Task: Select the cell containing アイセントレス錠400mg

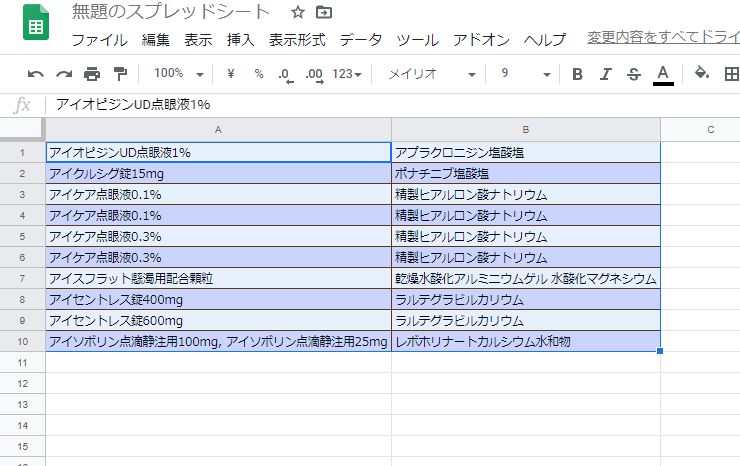Action: coord(218,300)
